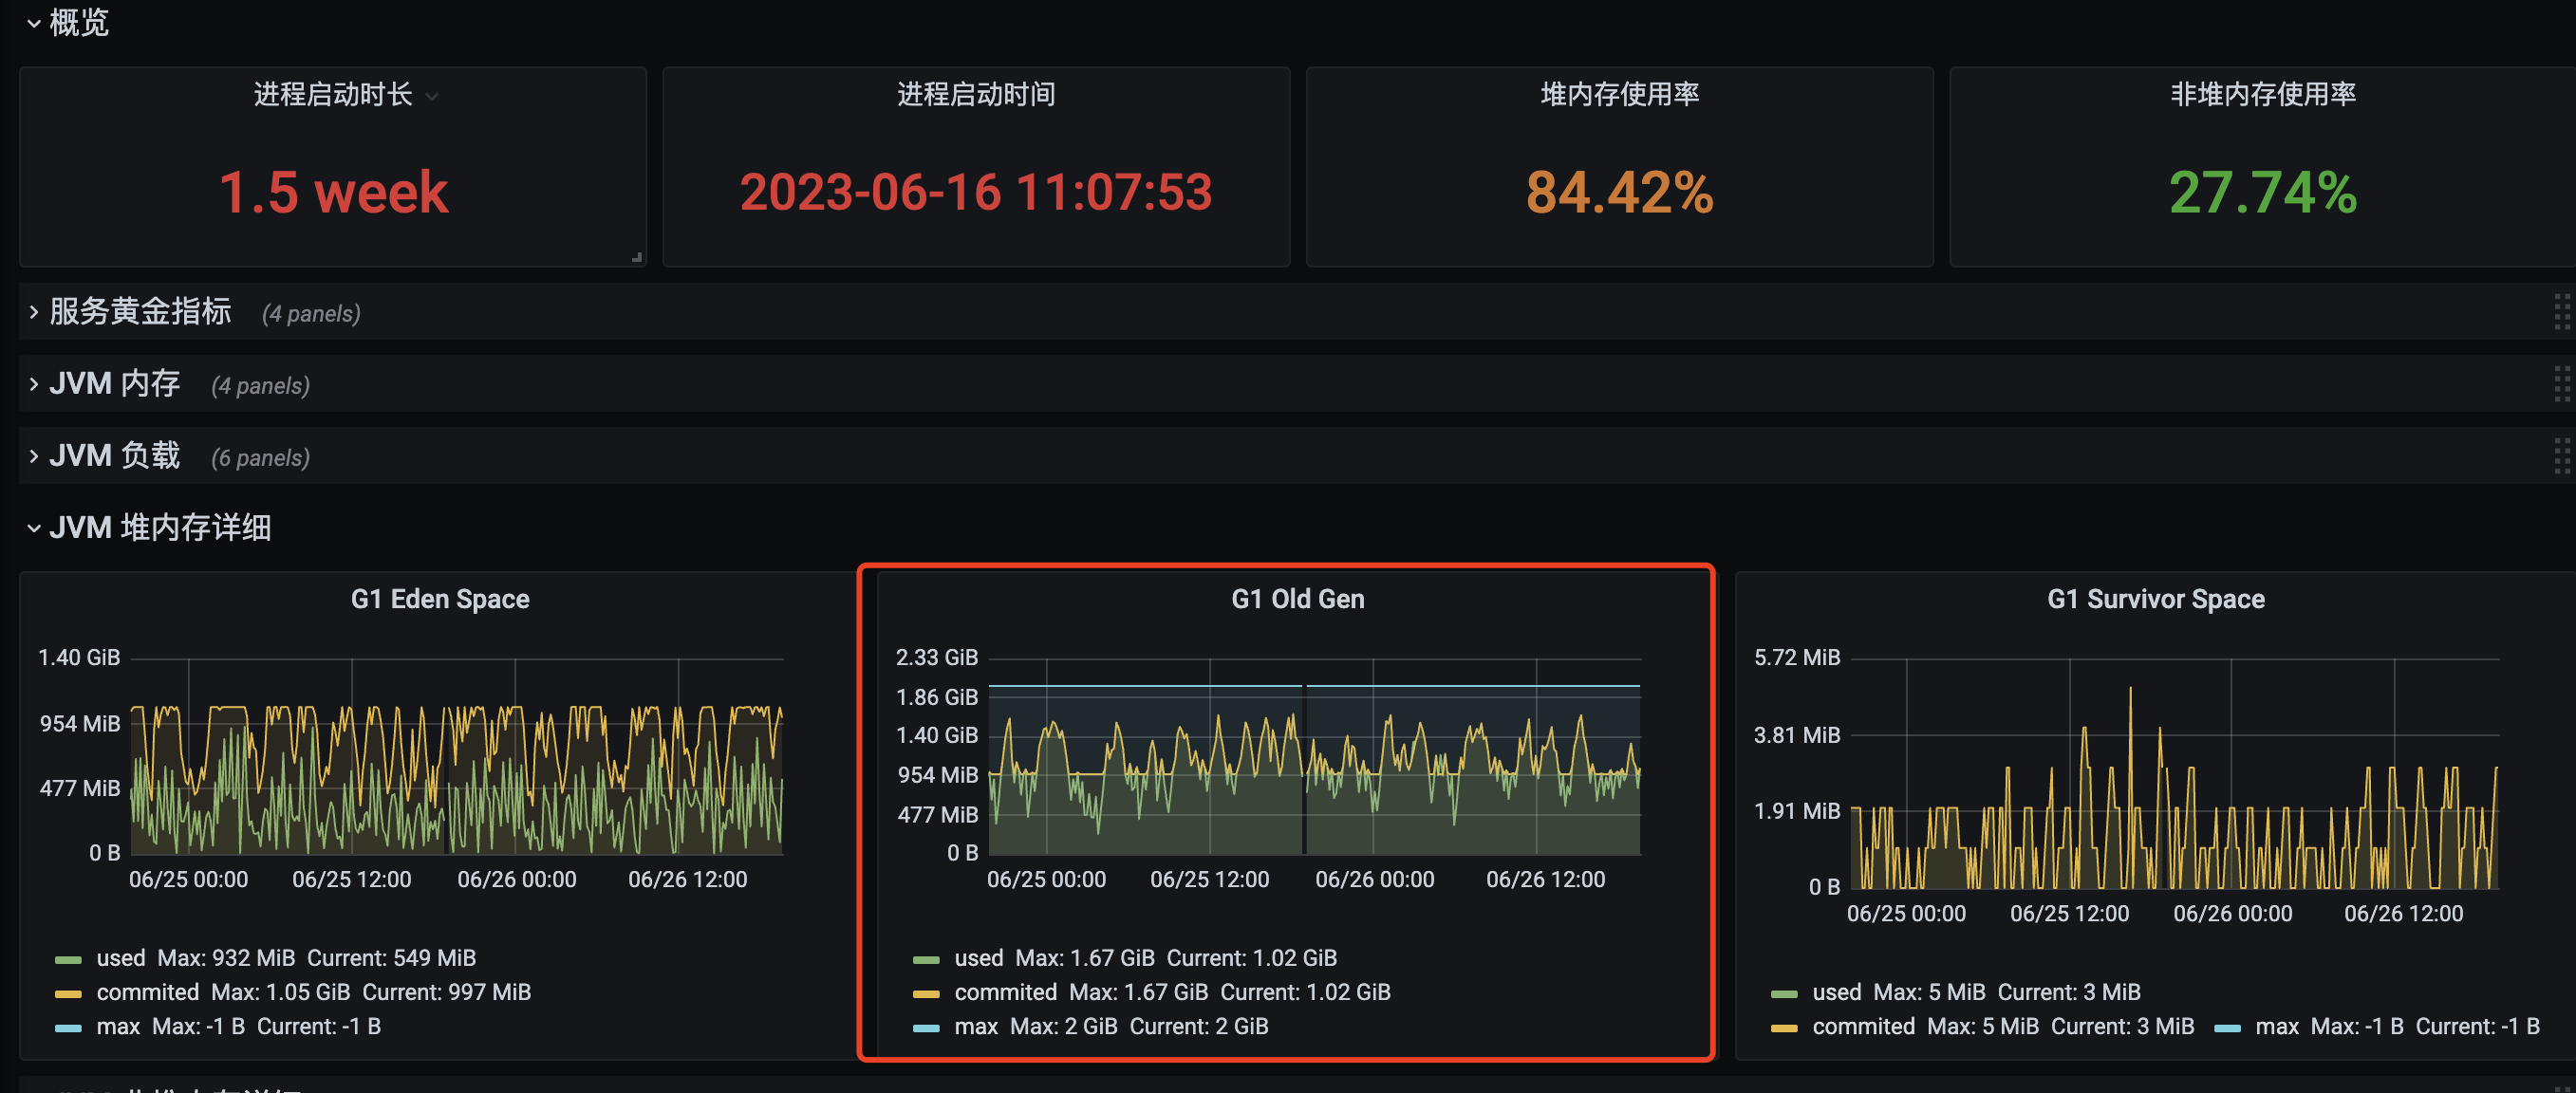
Task: Click blue max swatch in G1 Old Gen legend
Action: tap(926, 1028)
